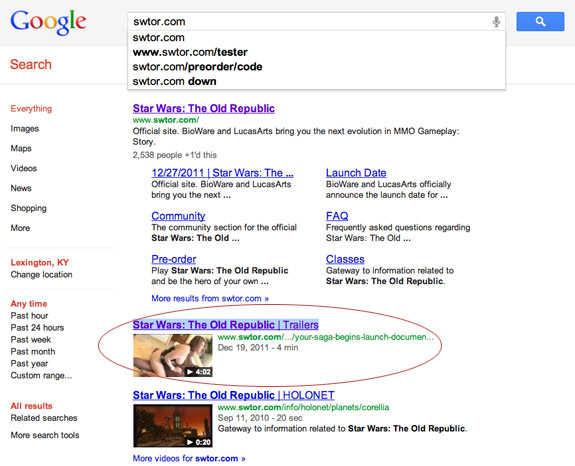Open the FAQ sitelink

point(337,216)
